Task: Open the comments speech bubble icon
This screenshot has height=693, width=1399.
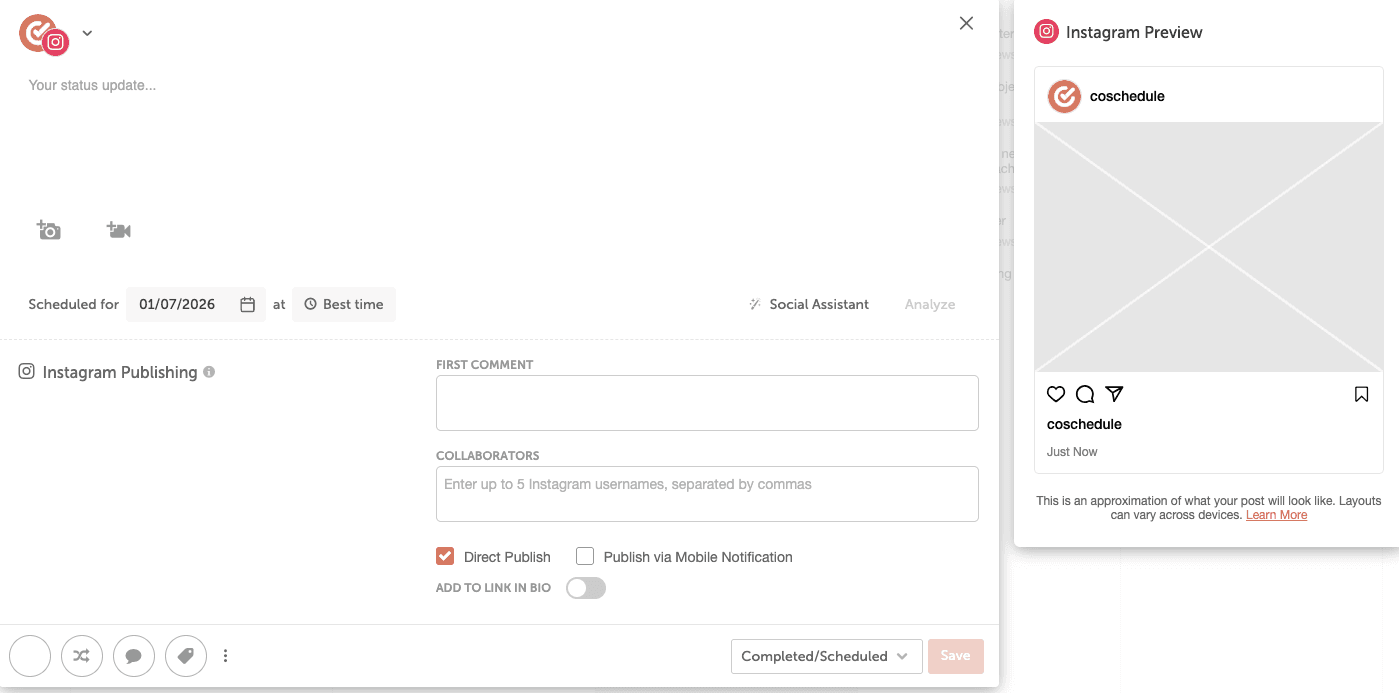Action: 134,656
